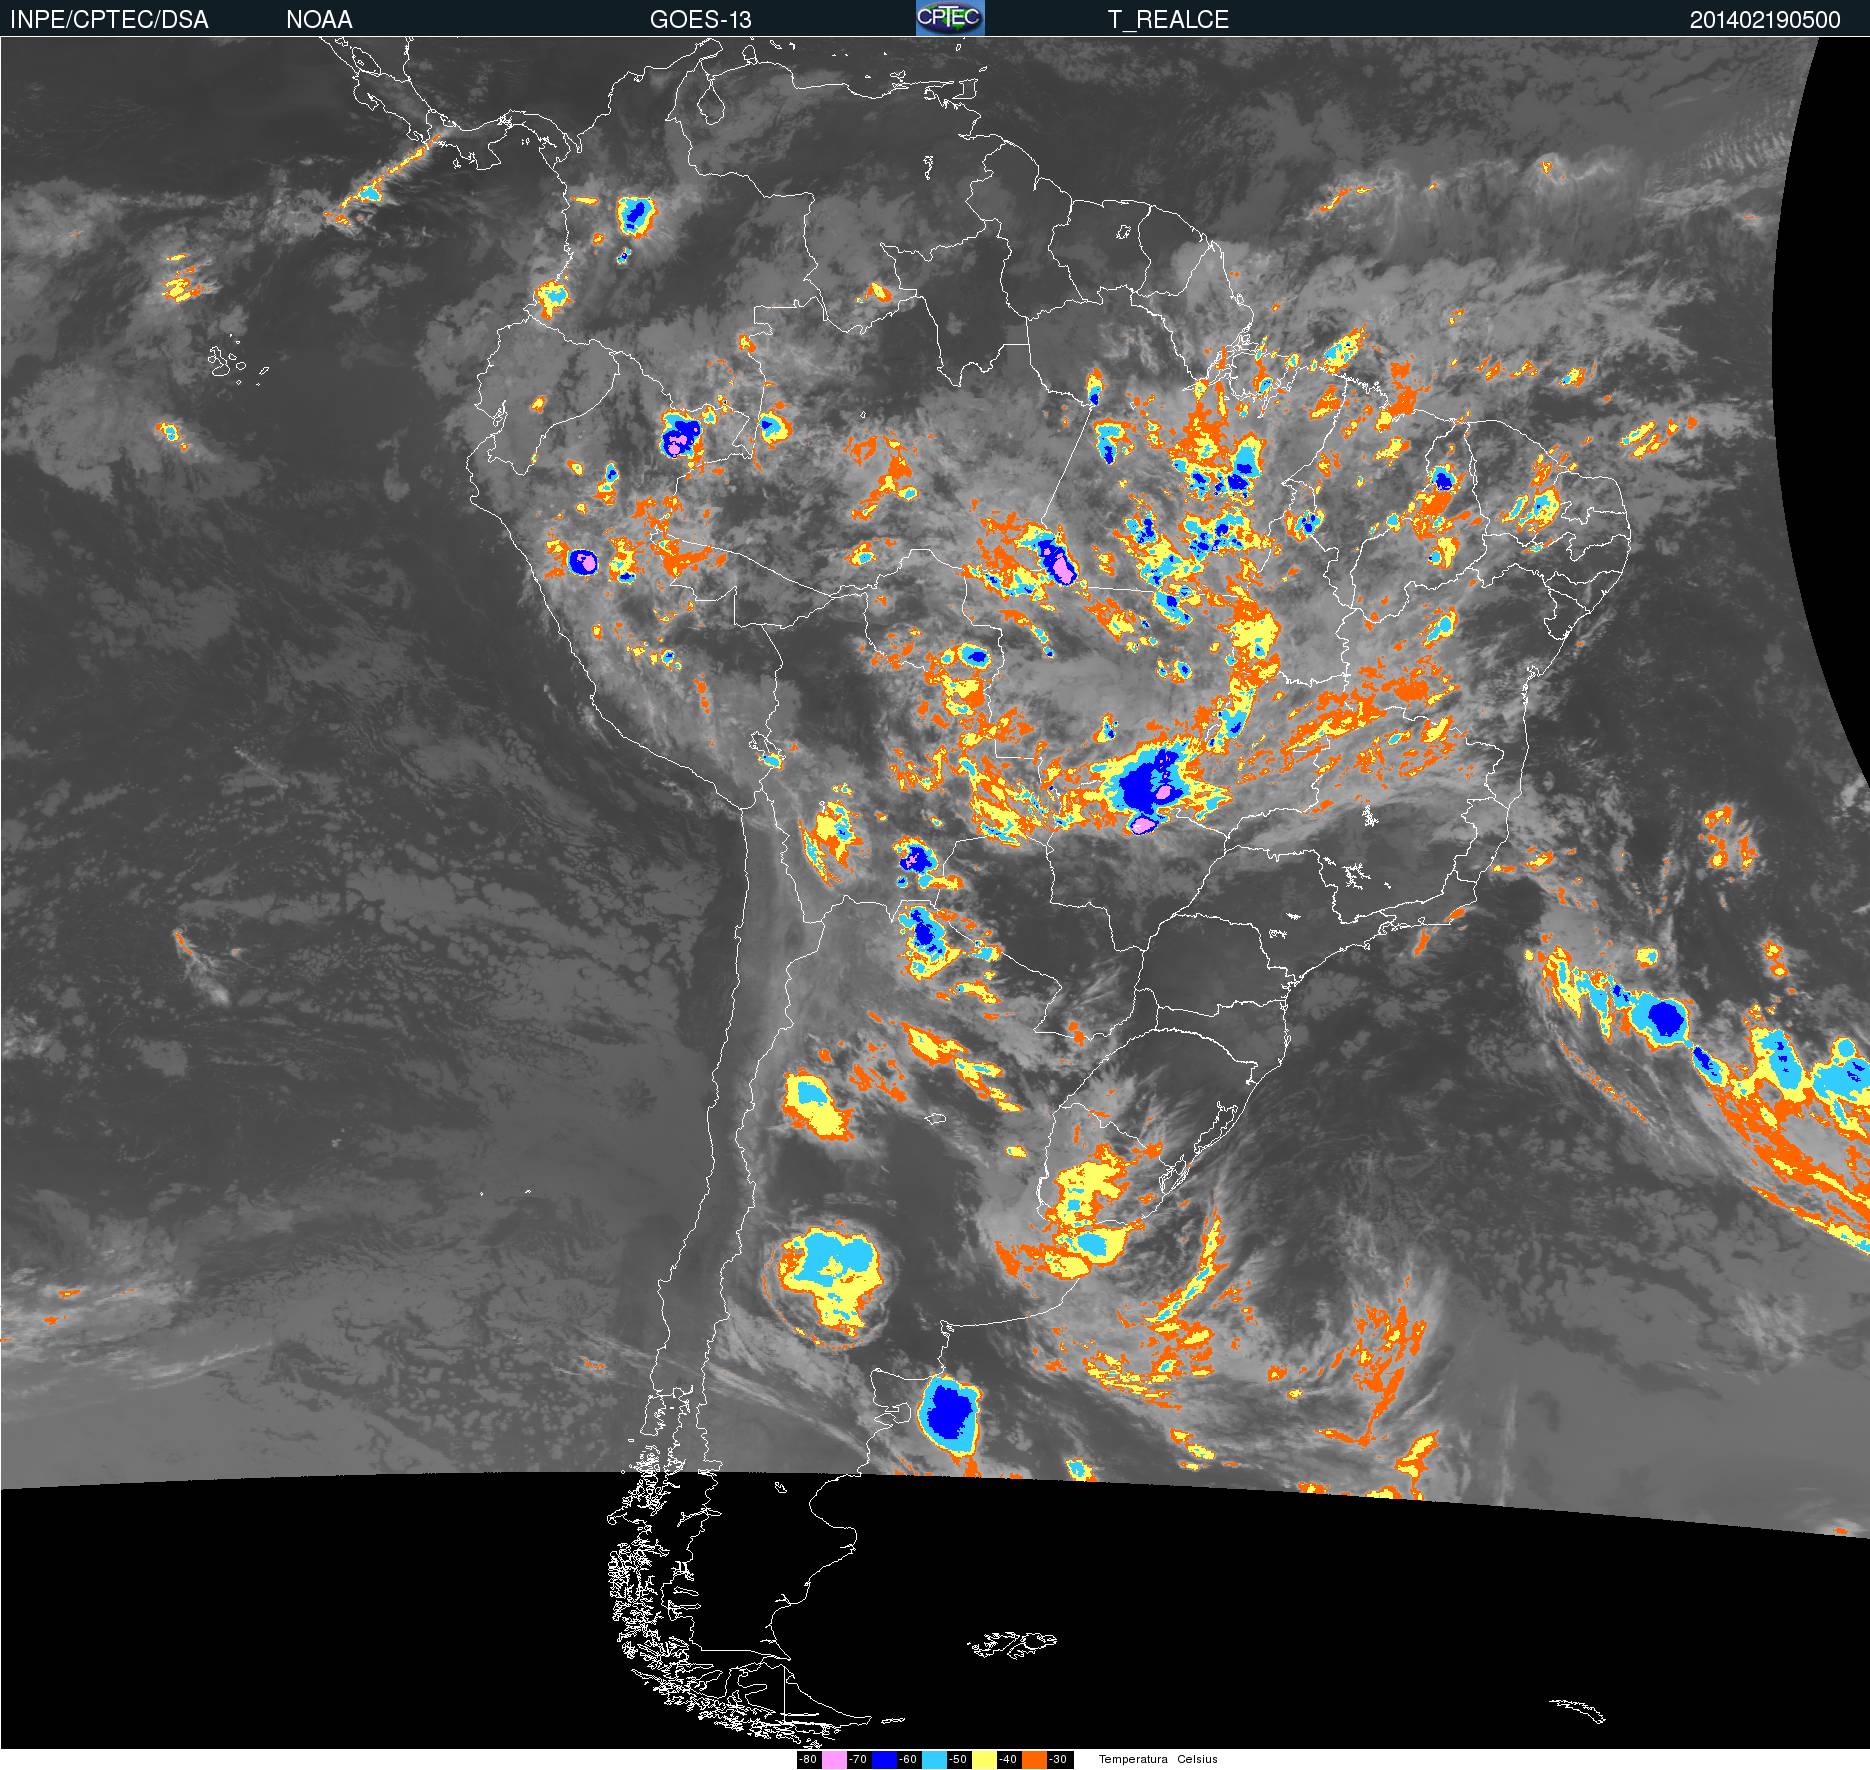Click the -80 legend label
Screen dimensions: 1870x1770
(x=808, y=1760)
